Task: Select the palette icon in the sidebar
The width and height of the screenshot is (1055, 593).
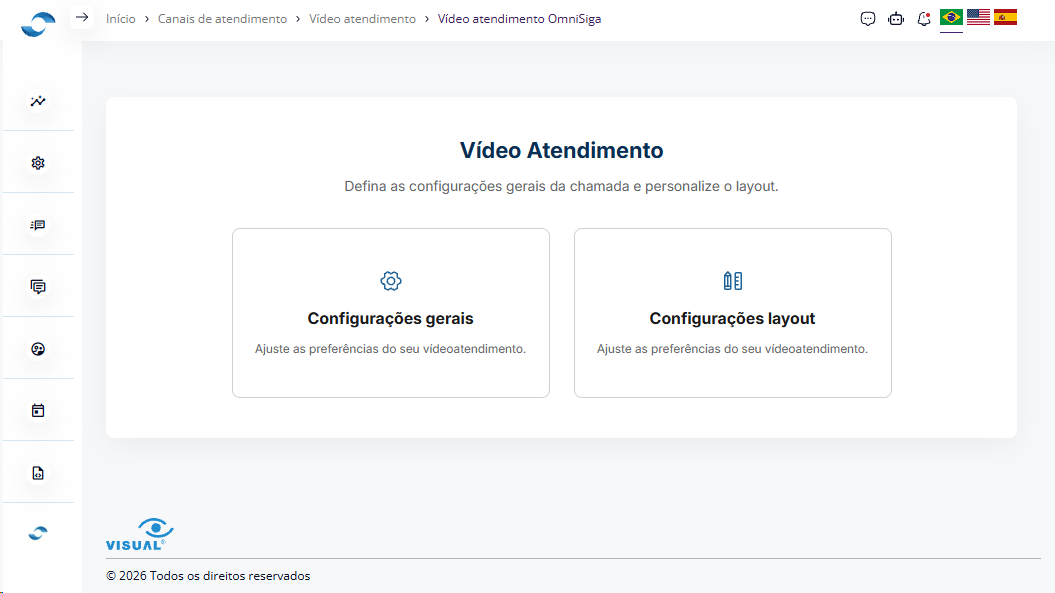Action: (x=38, y=349)
